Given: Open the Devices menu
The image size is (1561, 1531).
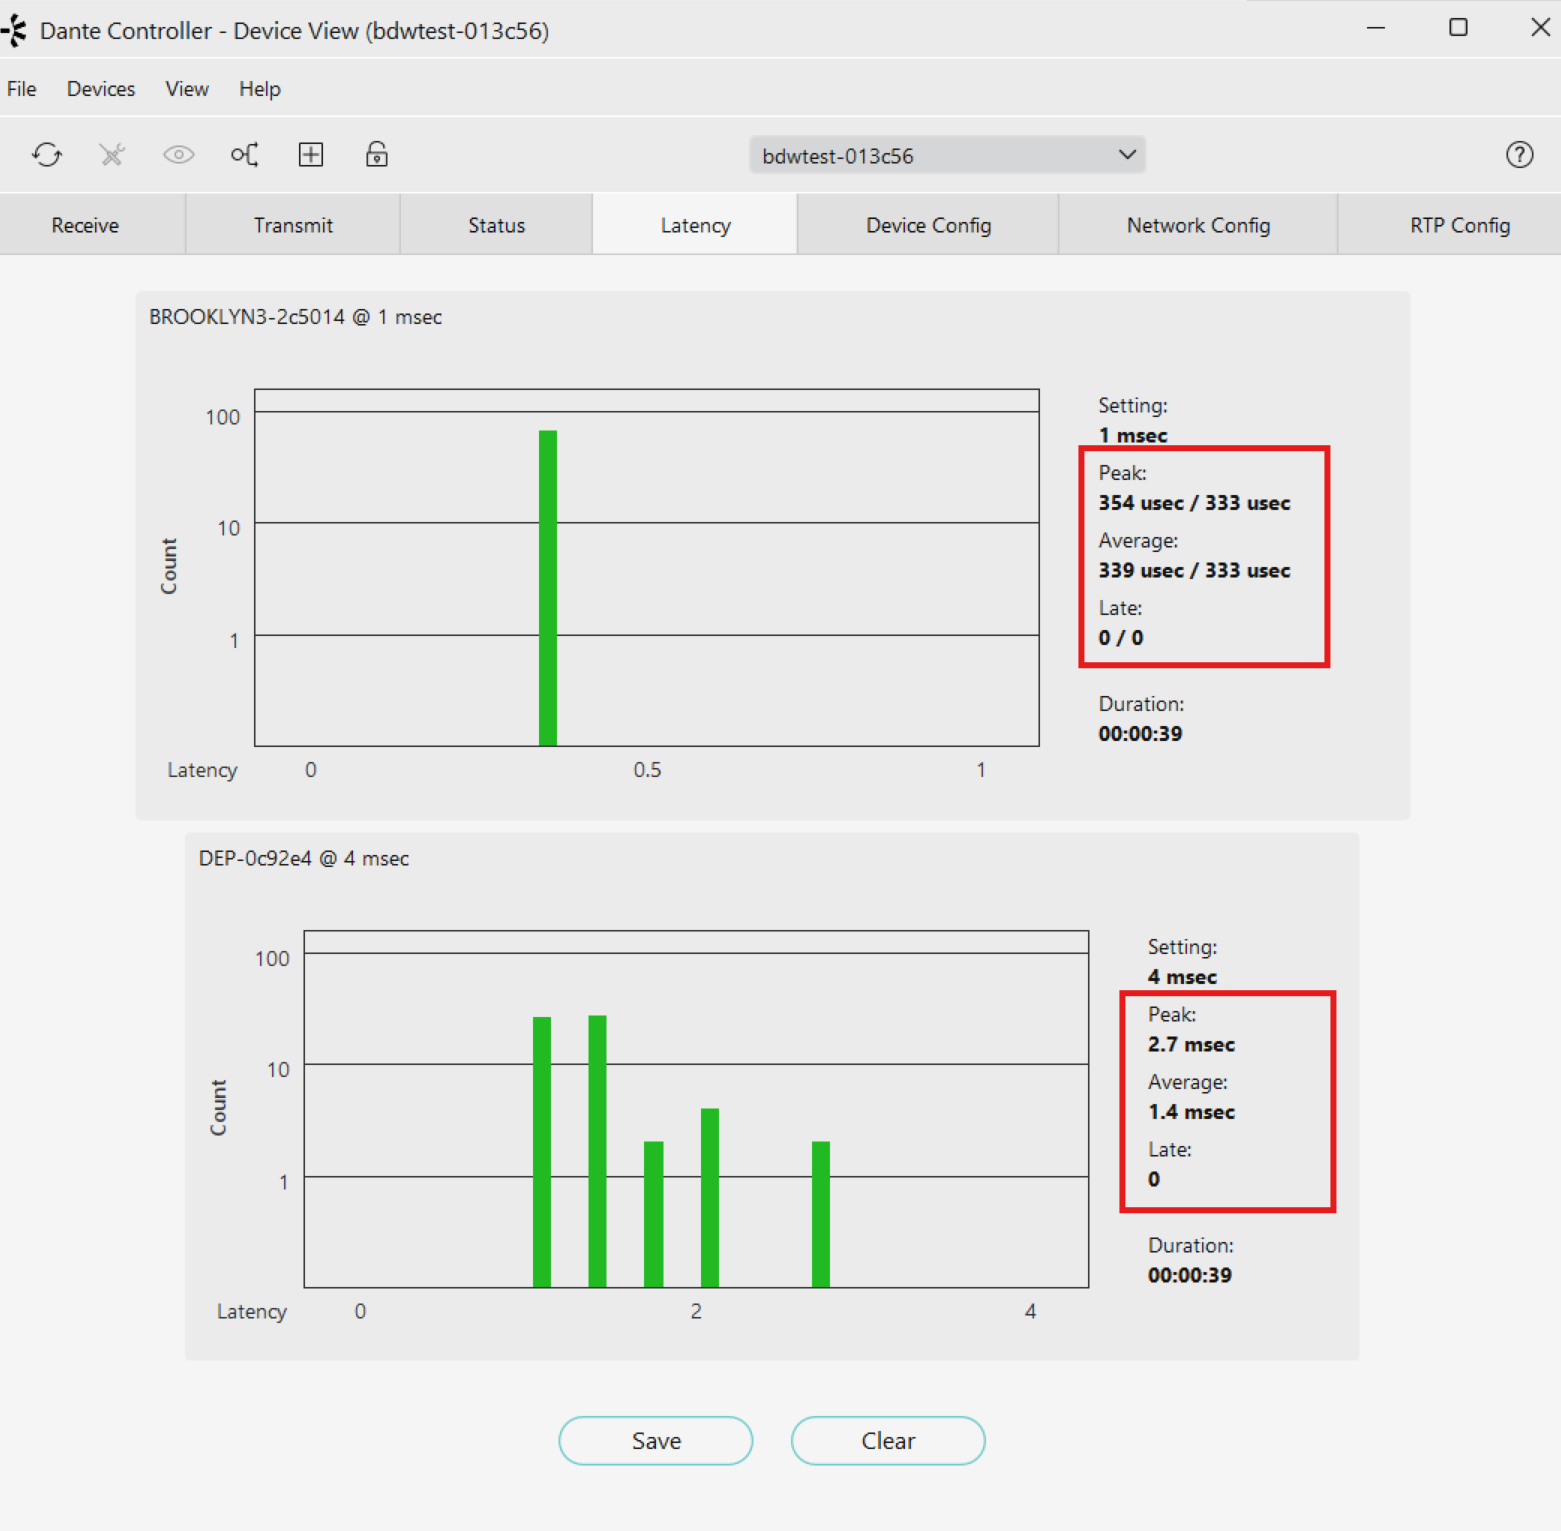Looking at the screenshot, I should [101, 89].
